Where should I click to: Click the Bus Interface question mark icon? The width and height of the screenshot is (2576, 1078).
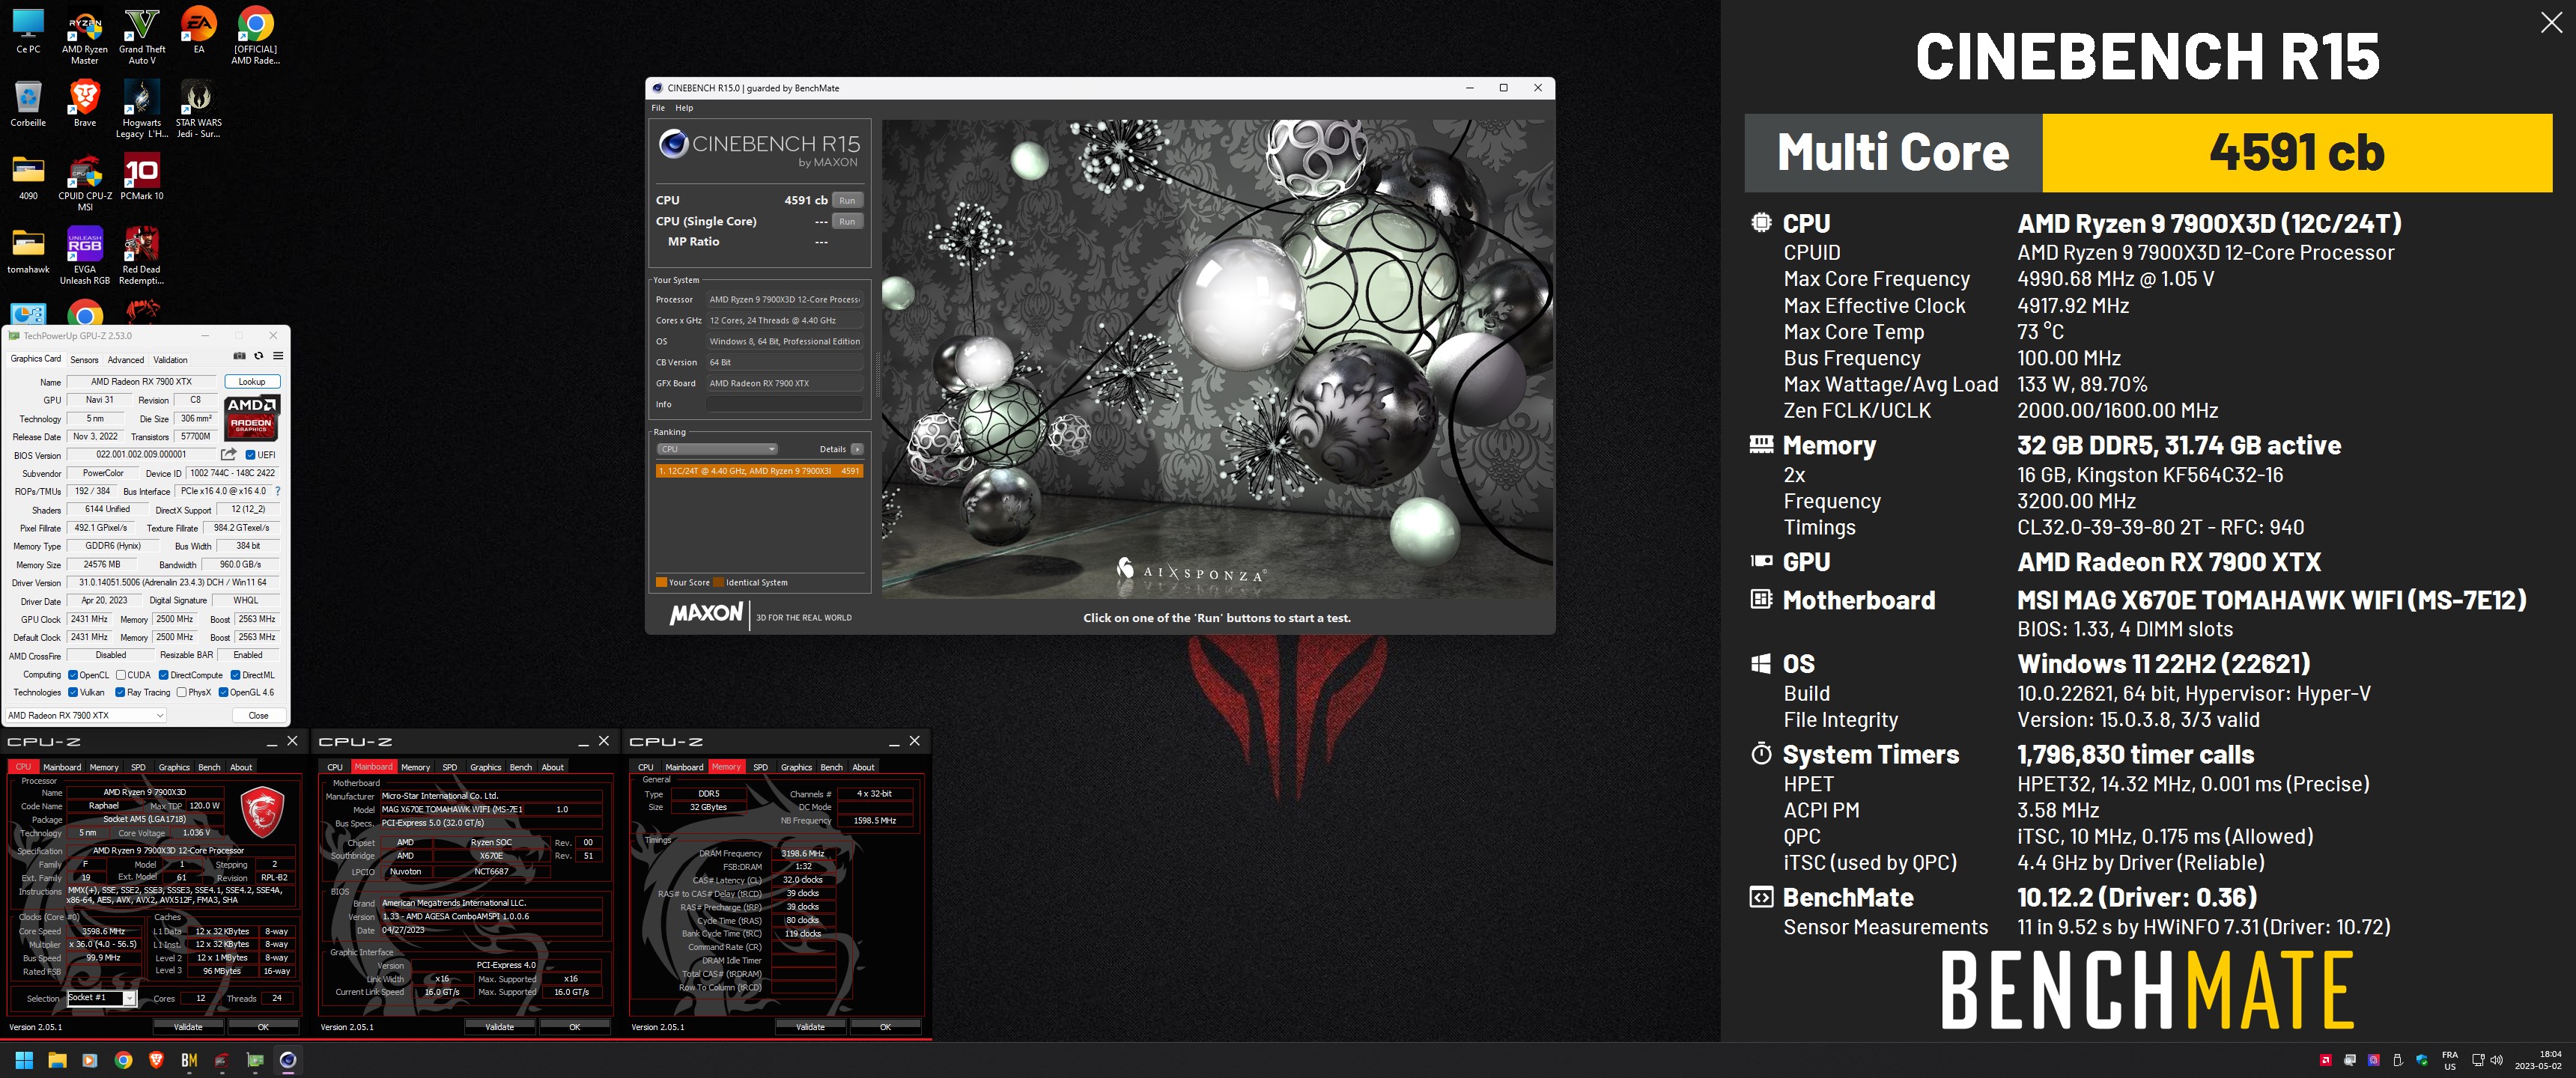(x=277, y=491)
